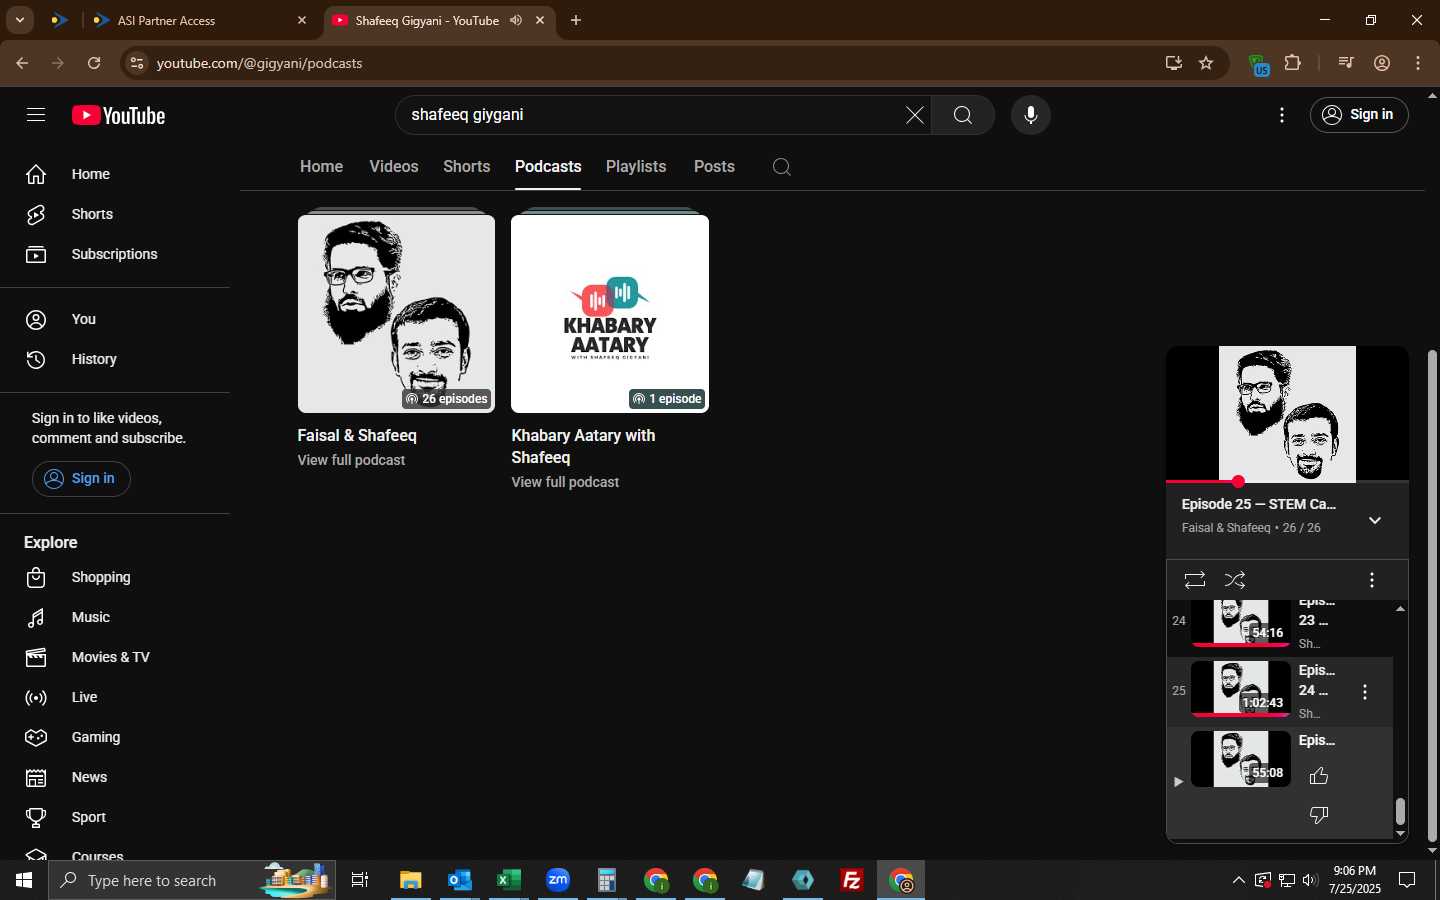Switch to the channel Shorts tab

click(x=467, y=167)
